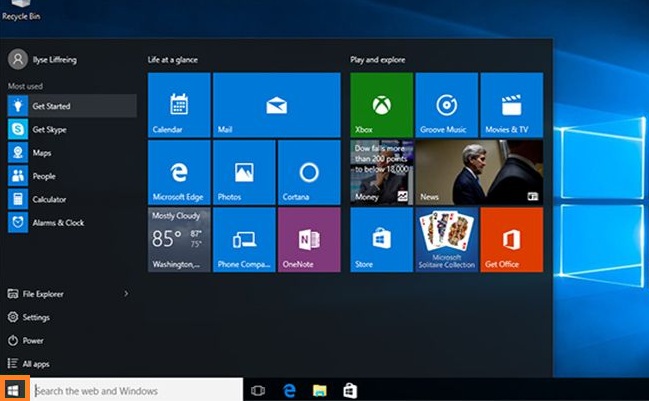Image resolution: width=649 pixels, height=401 pixels.
Task: Select the Recycle Bin desktop icon
Action: (x=21, y=11)
